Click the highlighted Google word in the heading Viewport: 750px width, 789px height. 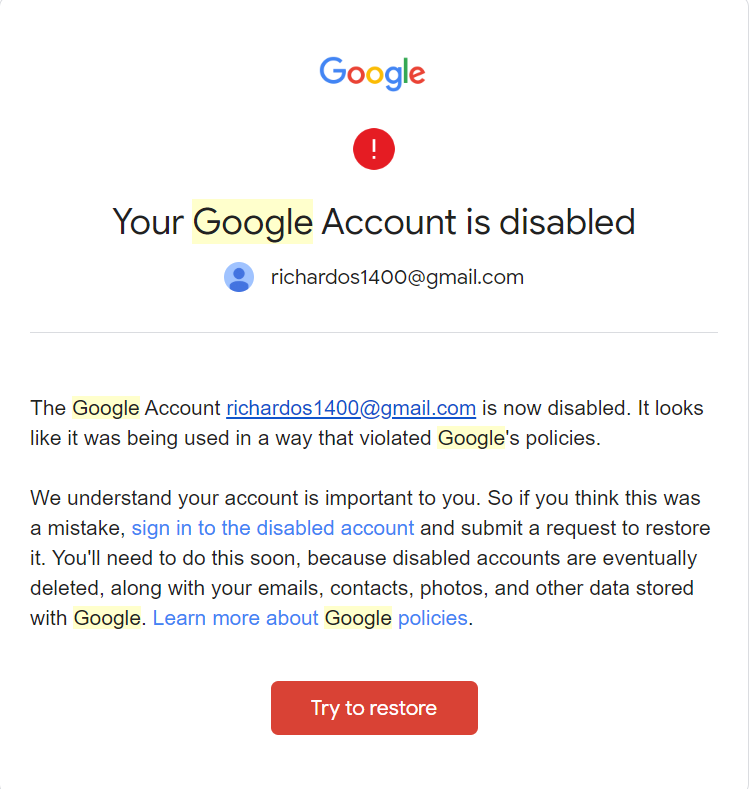253,222
